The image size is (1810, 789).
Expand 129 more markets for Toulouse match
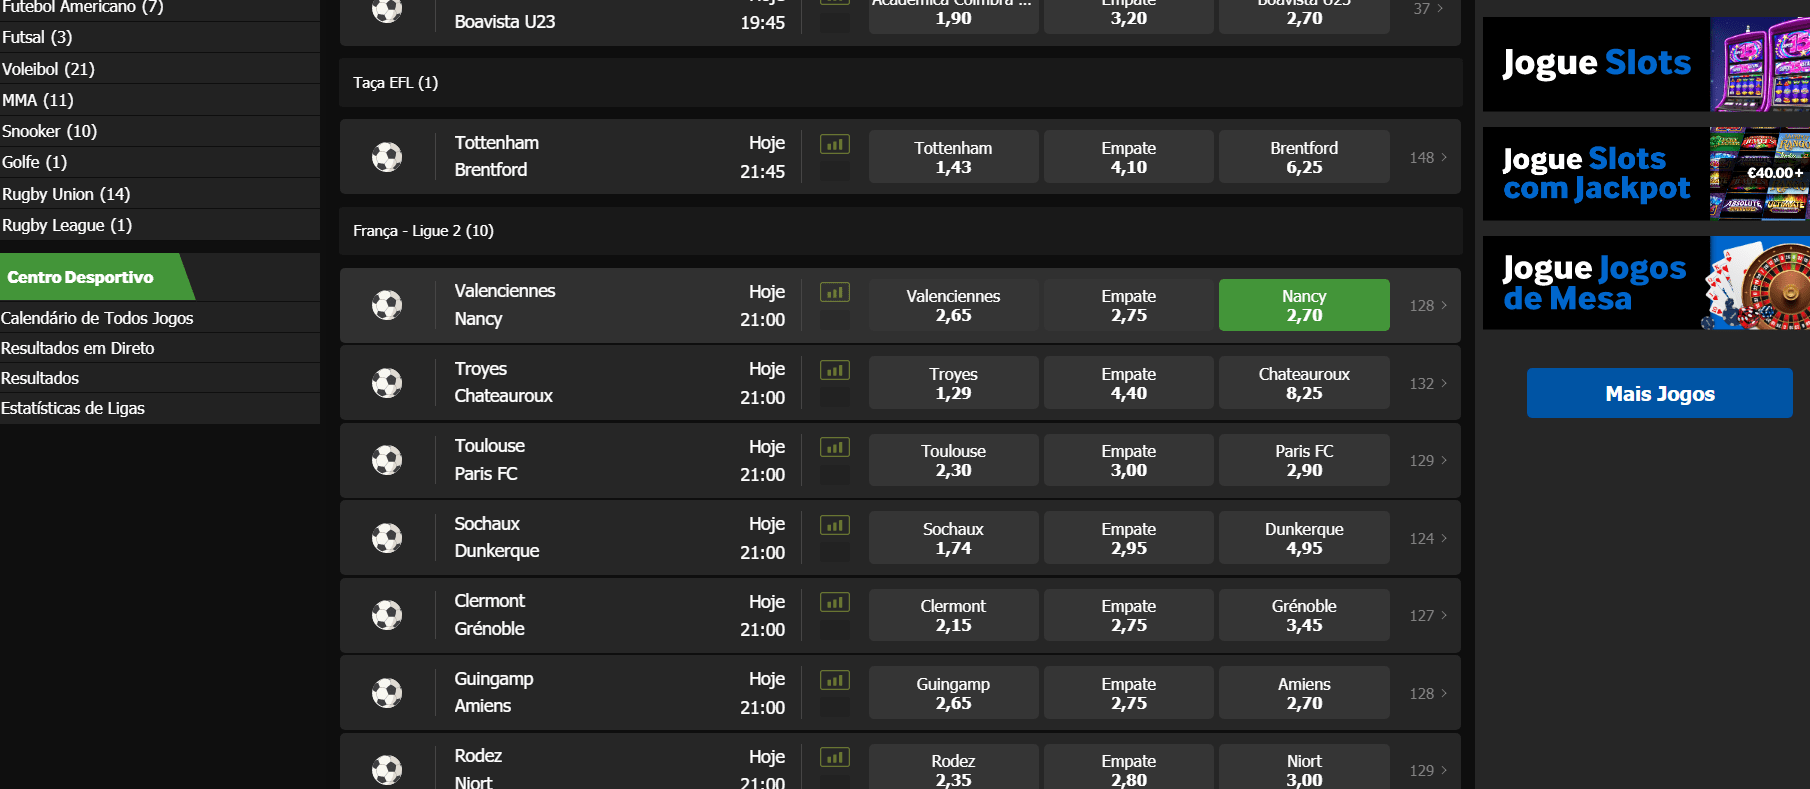[1428, 460]
